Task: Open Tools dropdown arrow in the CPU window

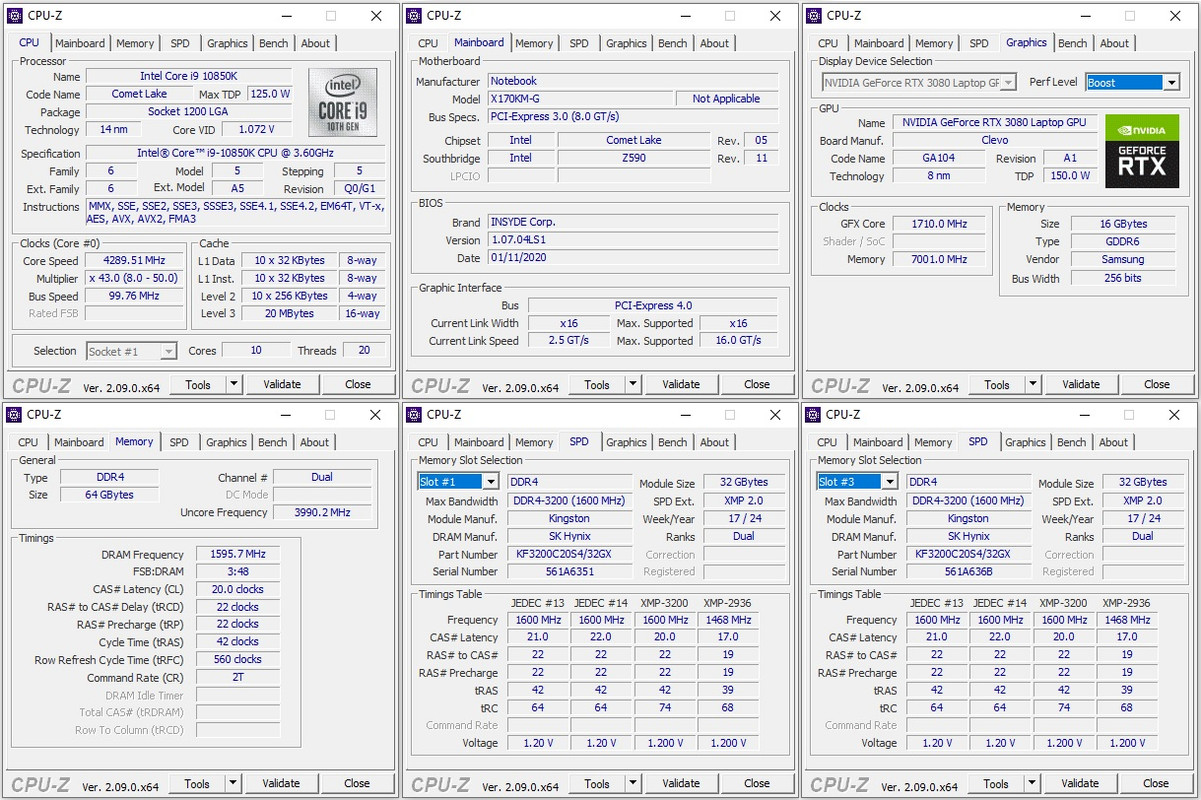Action: [x=234, y=384]
